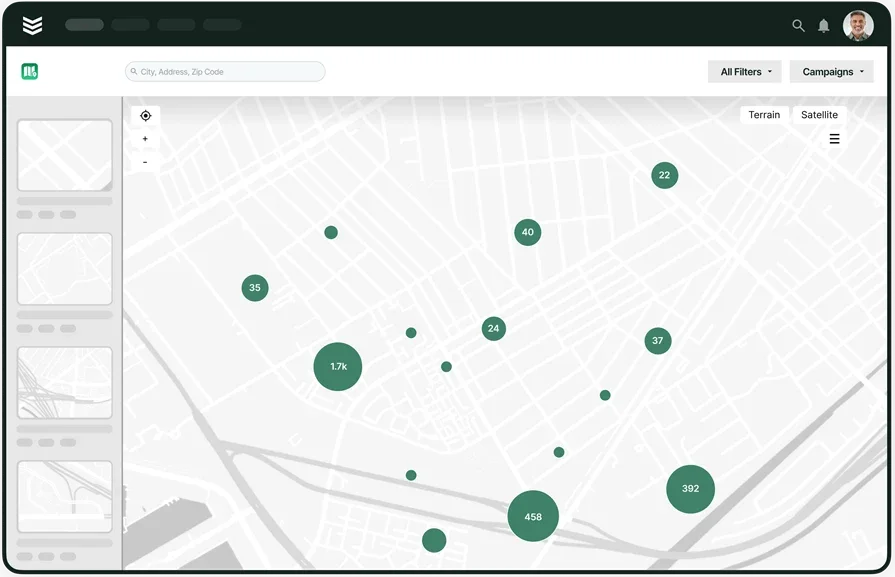895x577 pixels.
Task: Open the first navigation pill item
Action: pos(84,24)
